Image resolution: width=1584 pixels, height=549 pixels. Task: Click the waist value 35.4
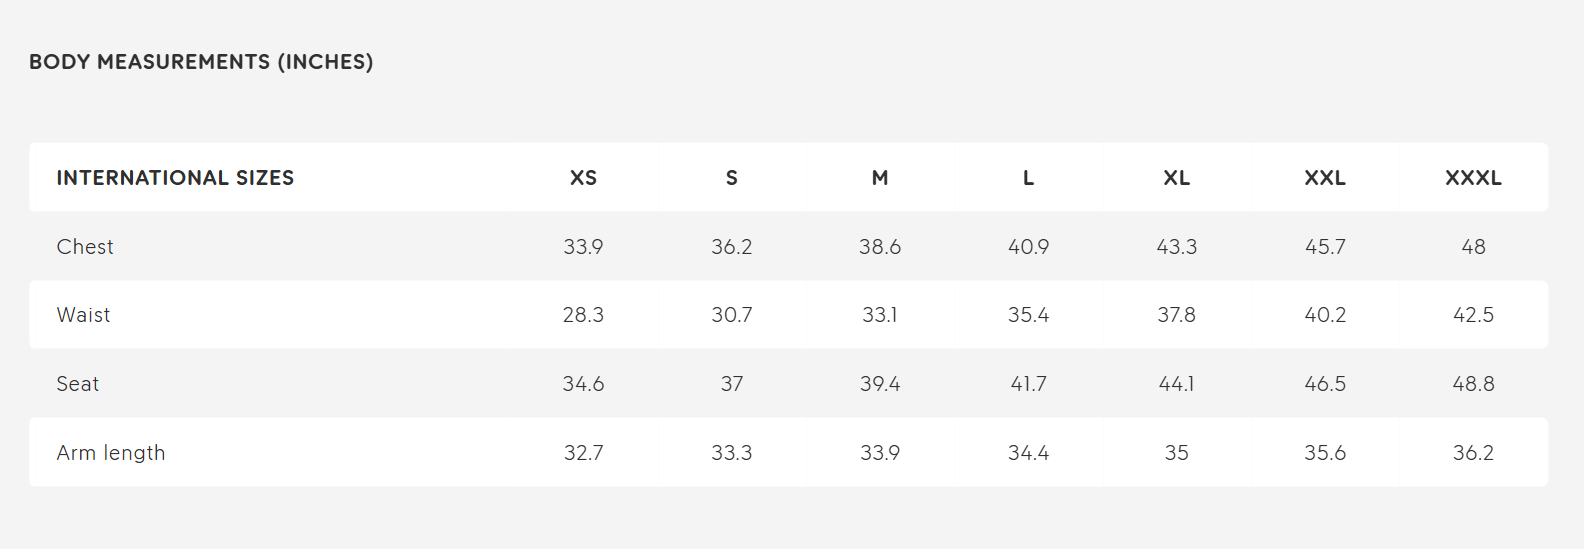click(1028, 315)
